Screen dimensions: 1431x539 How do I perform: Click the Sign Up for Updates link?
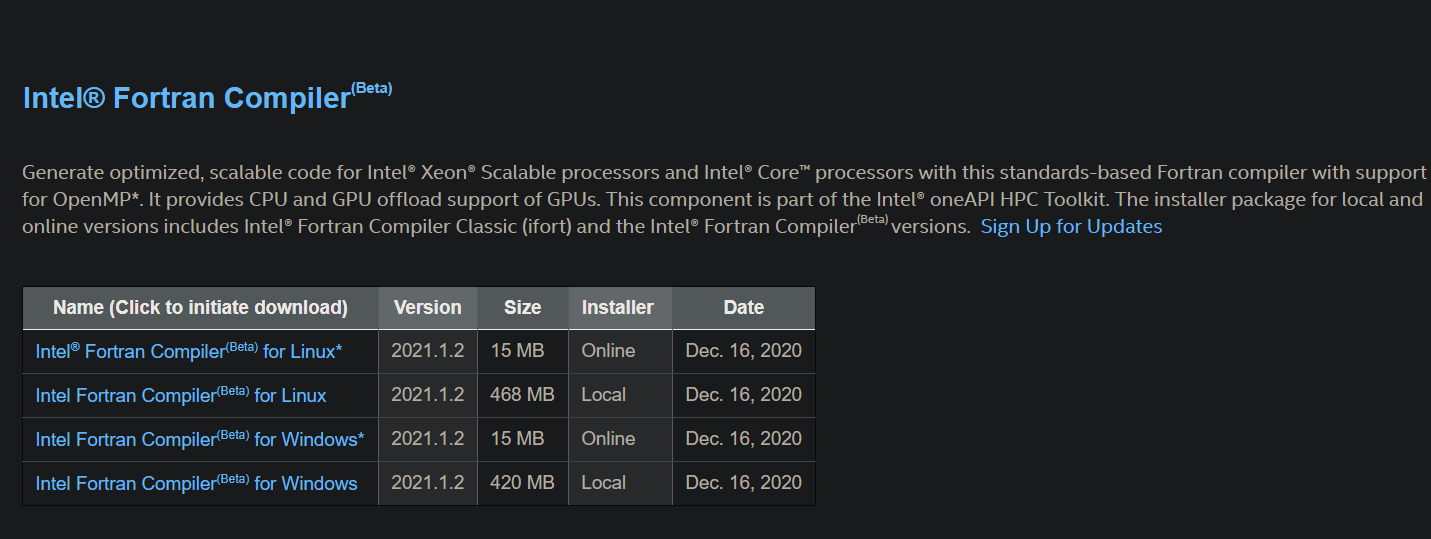1071,227
